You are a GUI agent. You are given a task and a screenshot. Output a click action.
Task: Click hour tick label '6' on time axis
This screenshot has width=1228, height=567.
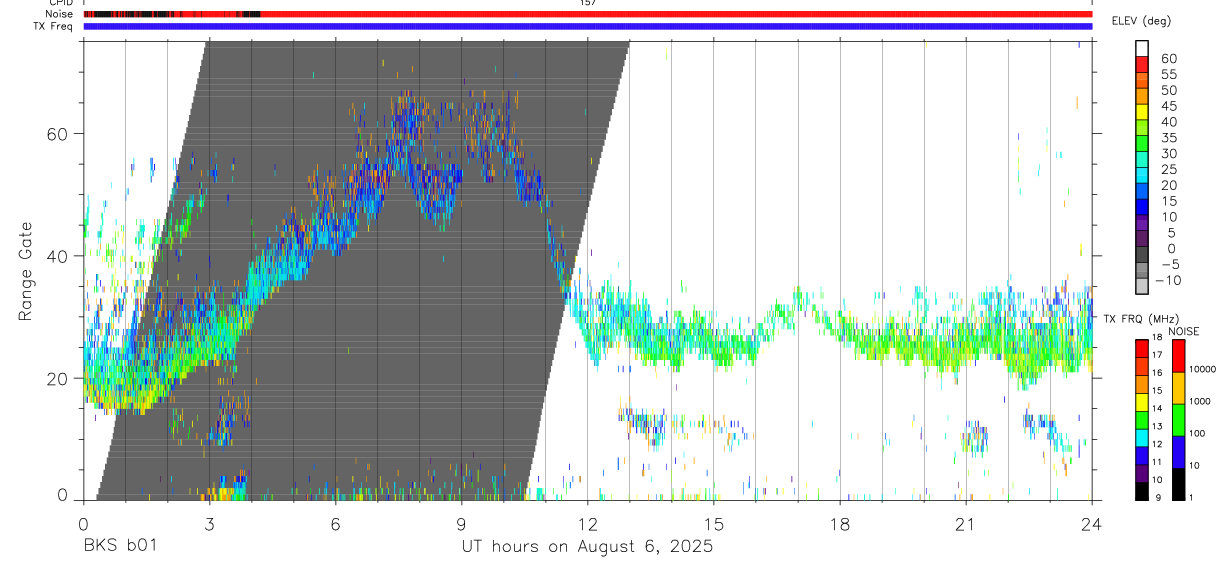click(335, 524)
